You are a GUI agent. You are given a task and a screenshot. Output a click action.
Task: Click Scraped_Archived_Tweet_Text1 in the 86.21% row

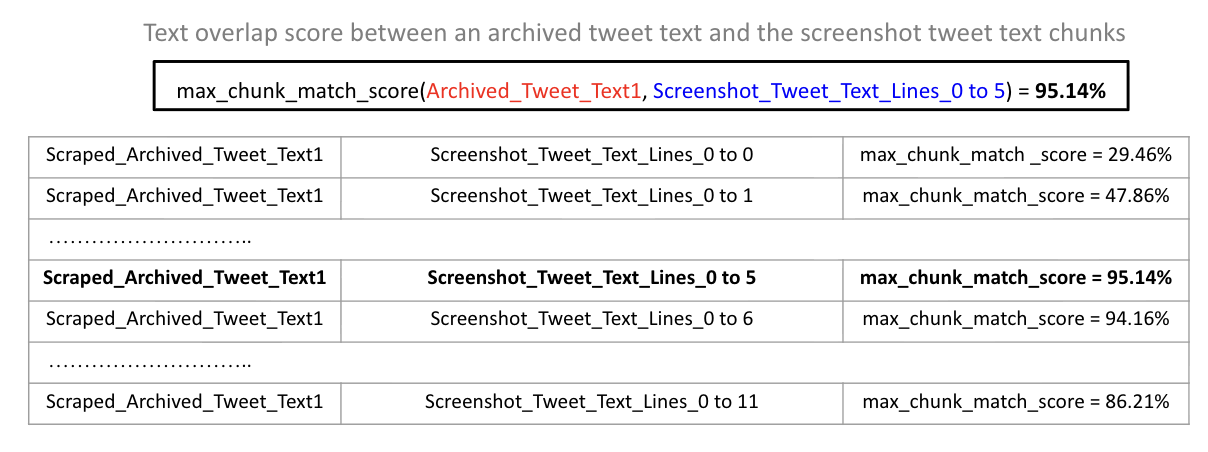pyautogui.click(x=184, y=402)
